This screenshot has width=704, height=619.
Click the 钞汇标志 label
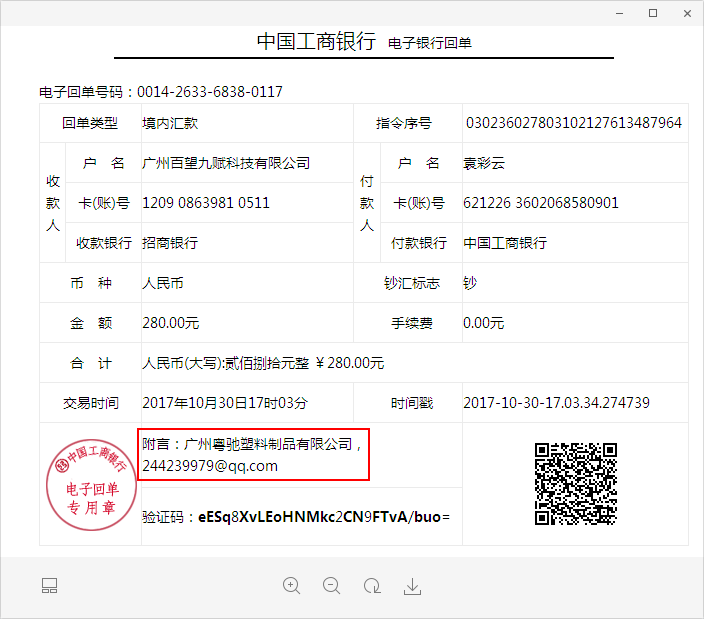pos(412,283)
